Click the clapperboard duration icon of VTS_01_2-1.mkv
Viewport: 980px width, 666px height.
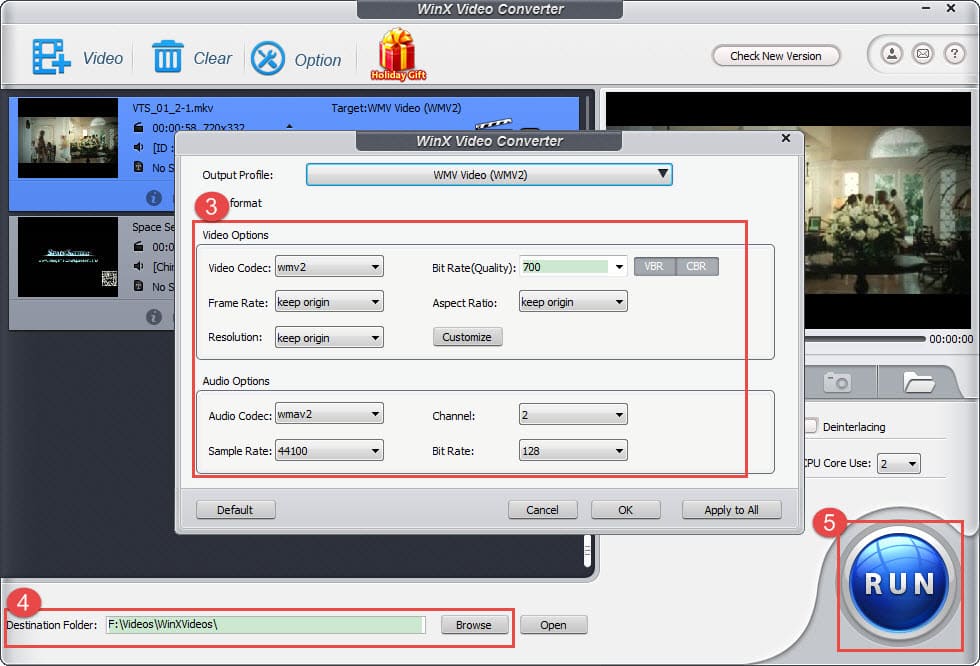pos(138,127)
